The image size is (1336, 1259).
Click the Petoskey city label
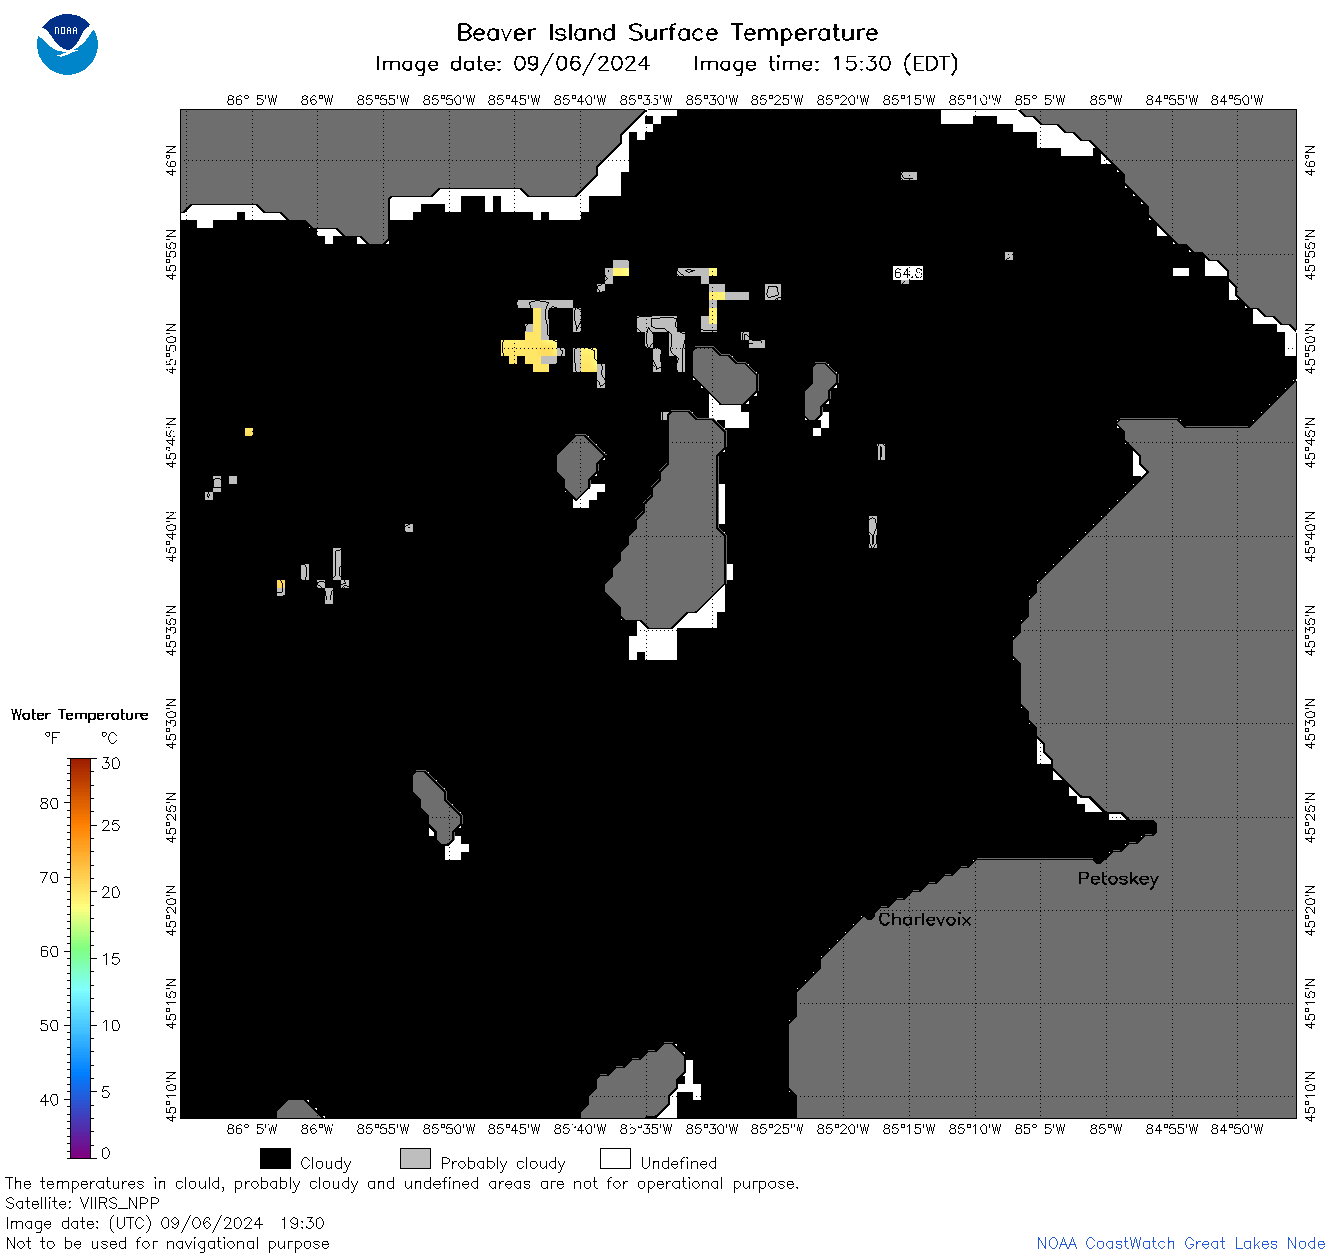pyautogui.click(x=1118, y=879)
